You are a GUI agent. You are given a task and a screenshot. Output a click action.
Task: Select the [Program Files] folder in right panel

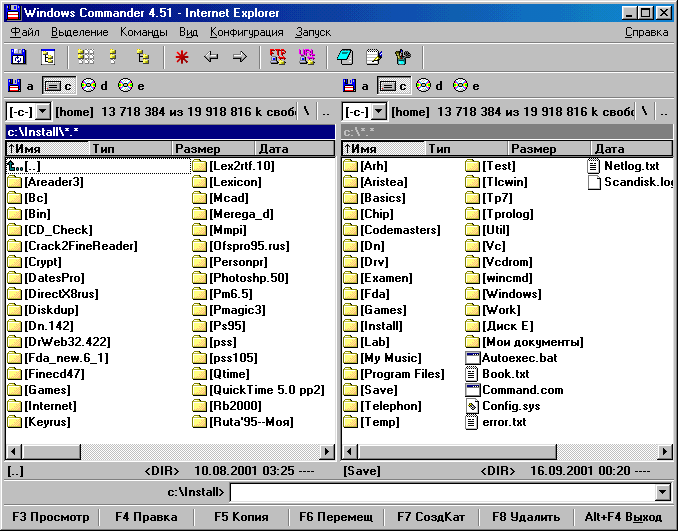[x=394, y=374]
